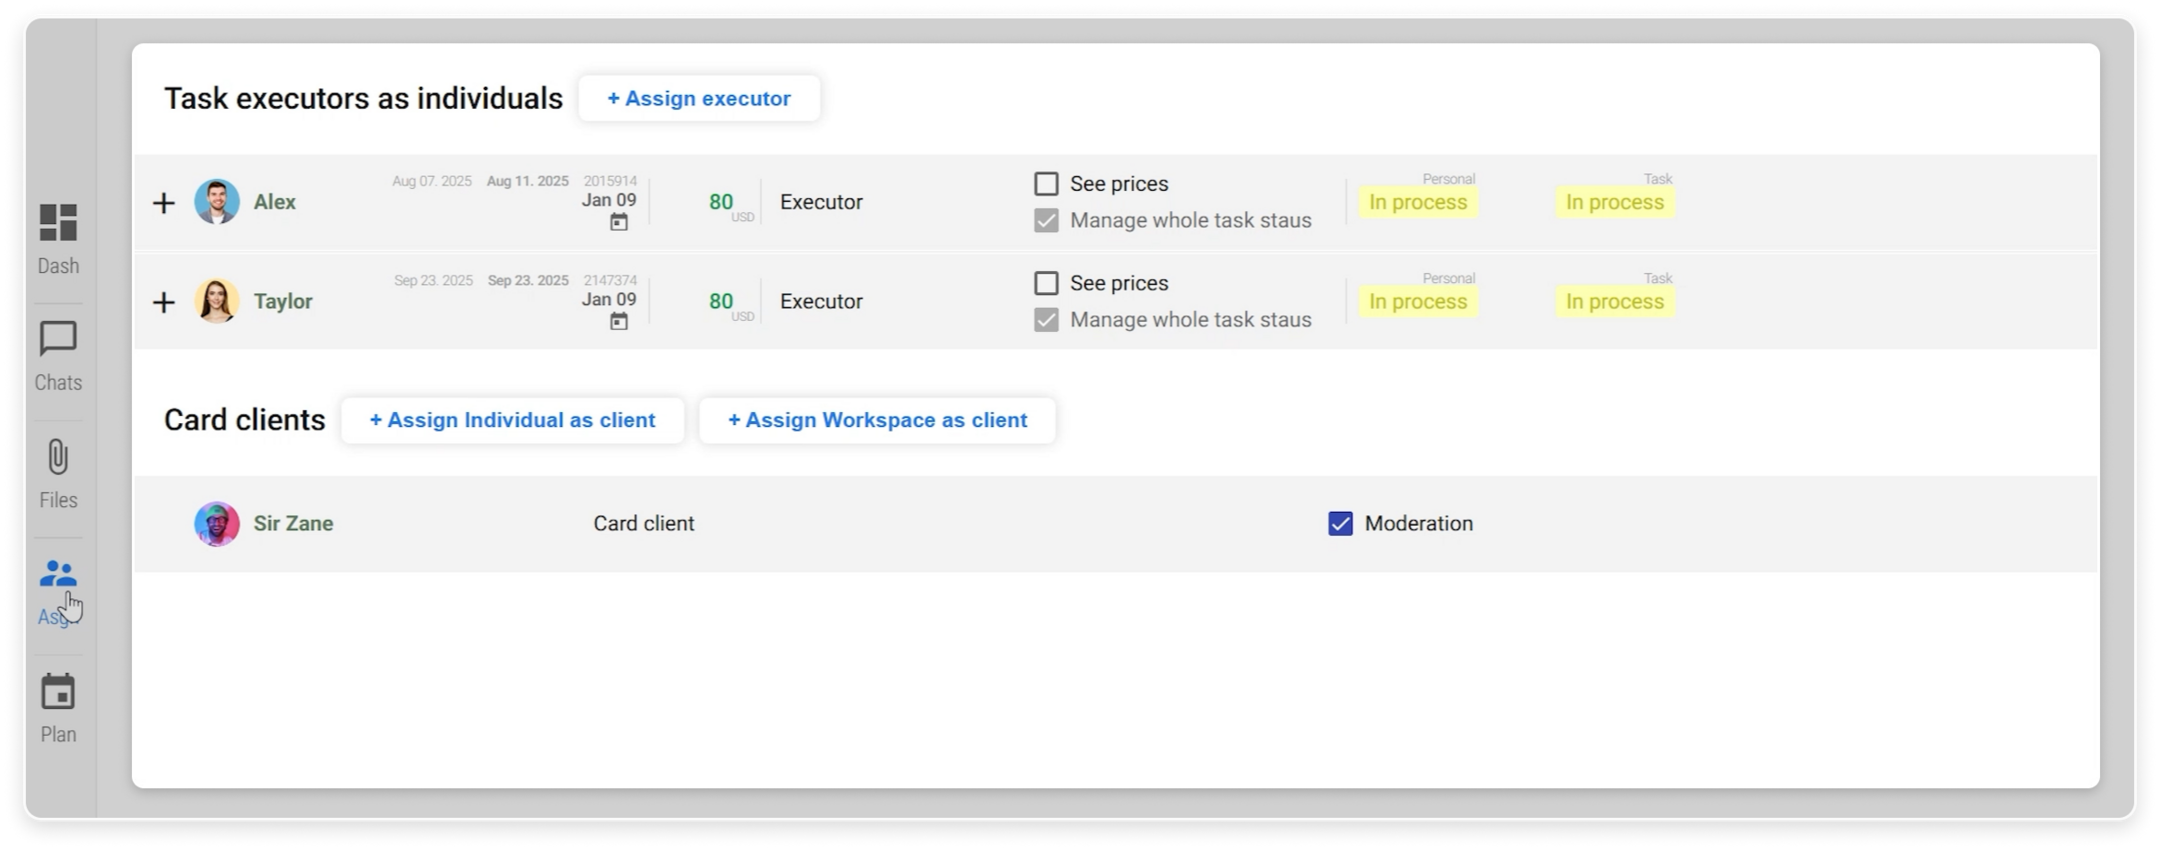
Task: Click the calendar icon in Alex's row
Action: click(x=619, y=222)
